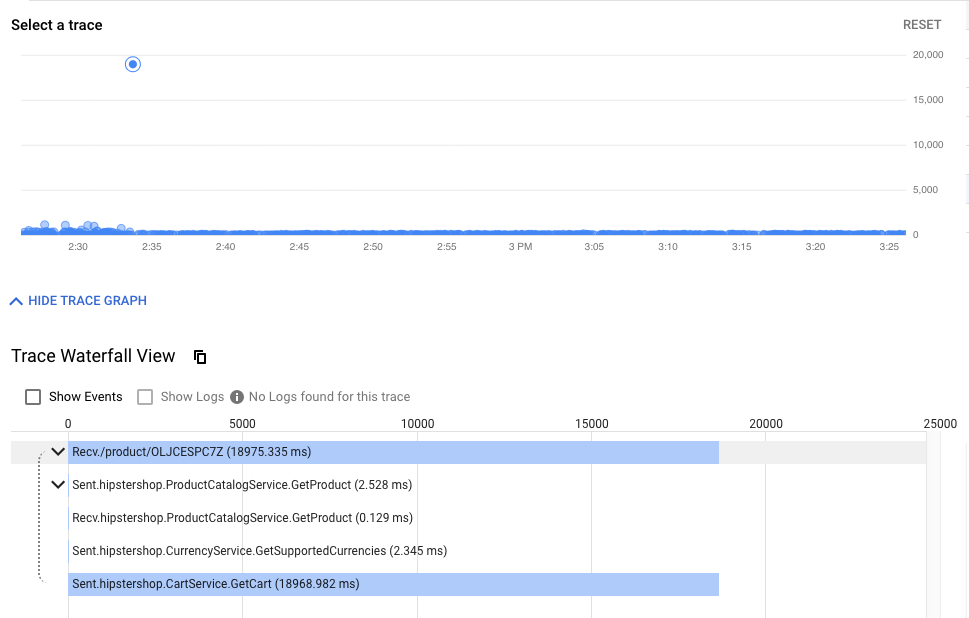Select the Recv ProductCatalogService.GetProduct 0.129 ms span
Image resolution: width=969 pixels, height=618 pixels.
(242, 518)
